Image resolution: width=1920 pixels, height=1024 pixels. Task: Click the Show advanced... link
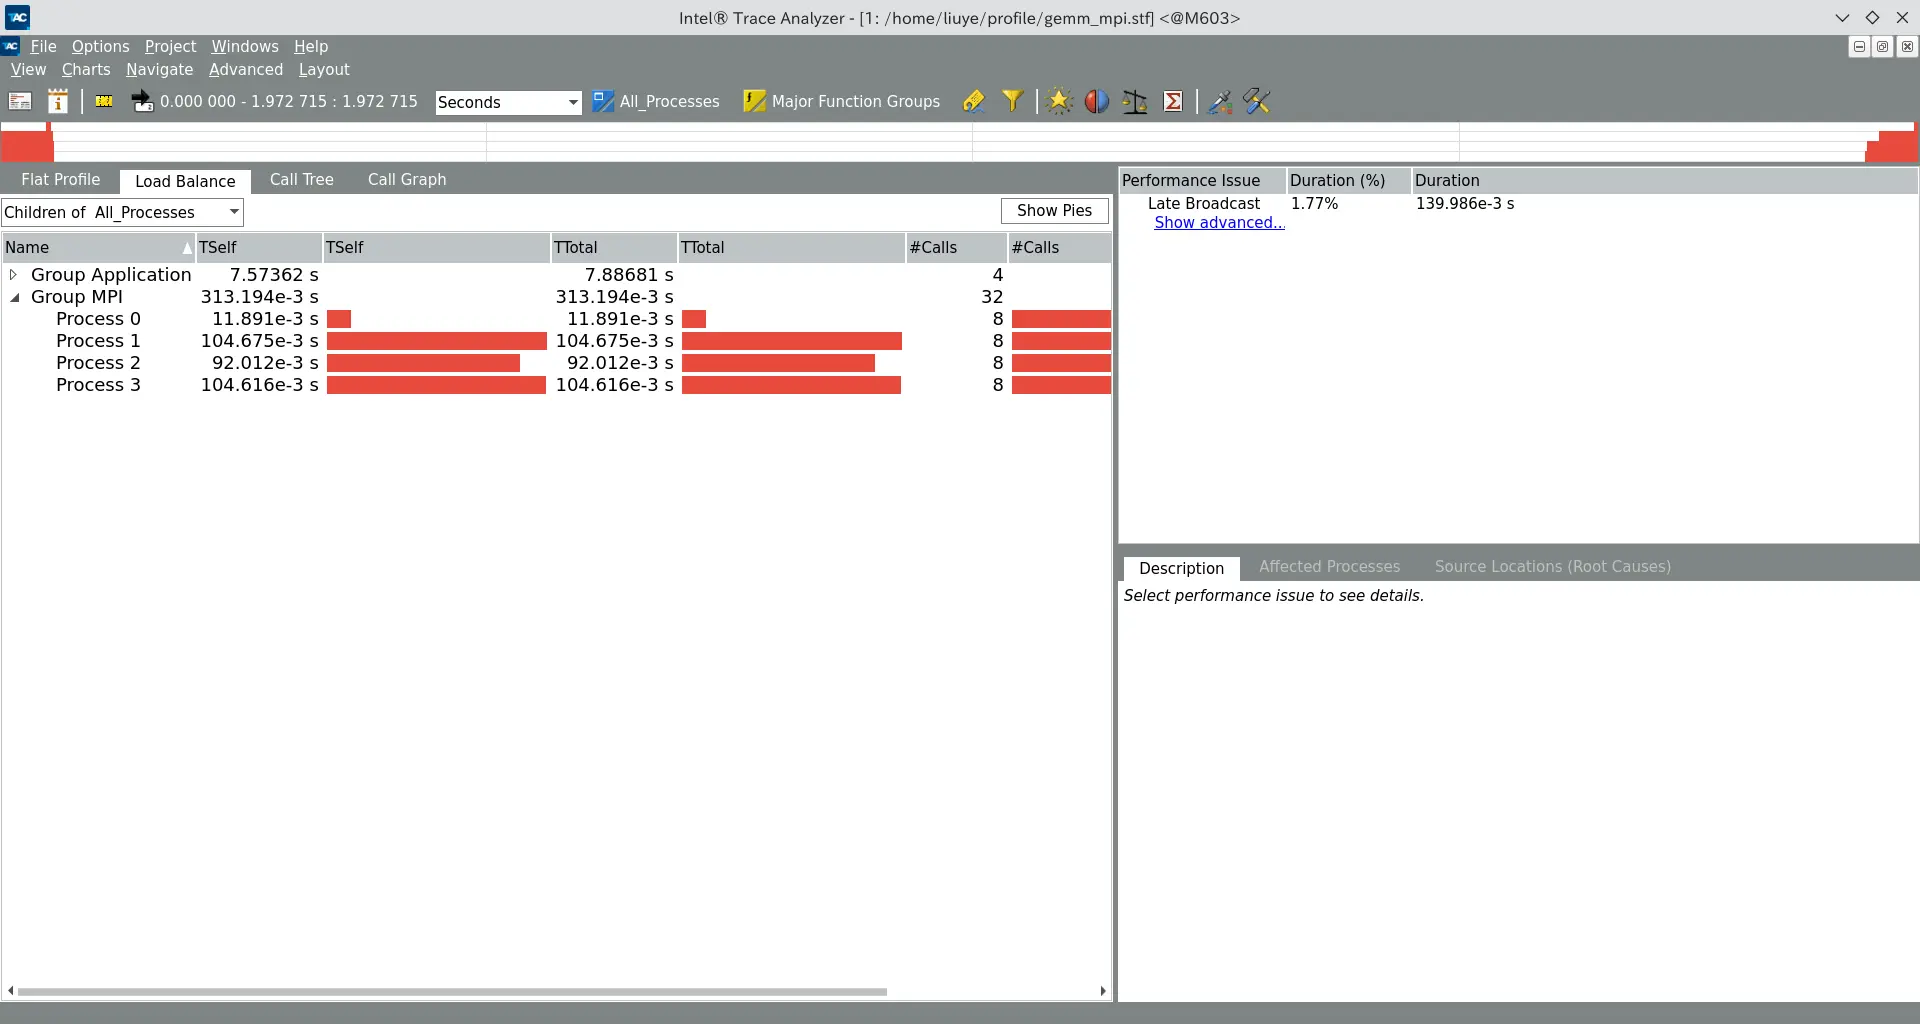pyautogui.click(x=1219, y=223)
